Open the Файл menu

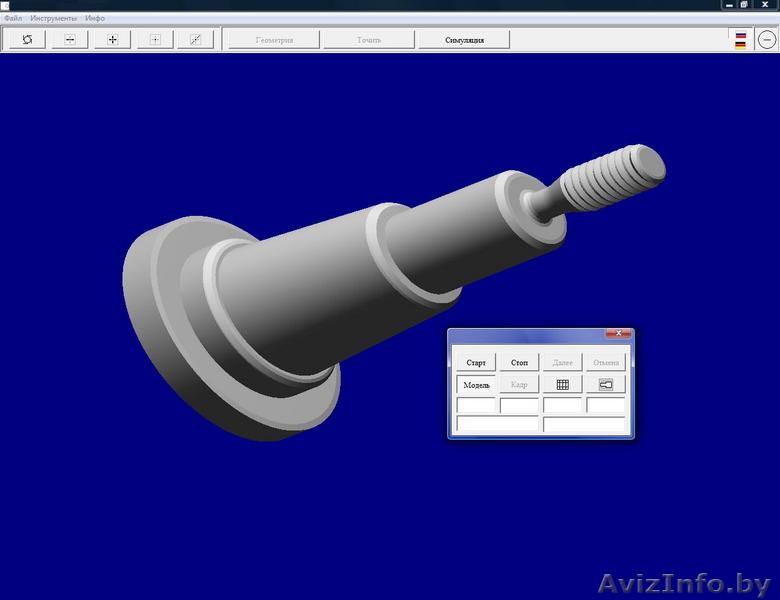(13, 18)
